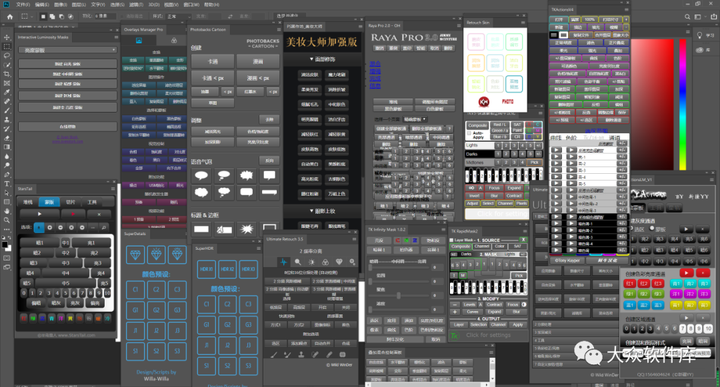Switch to the Channel source tab in RapidMask2

[482, 247]
